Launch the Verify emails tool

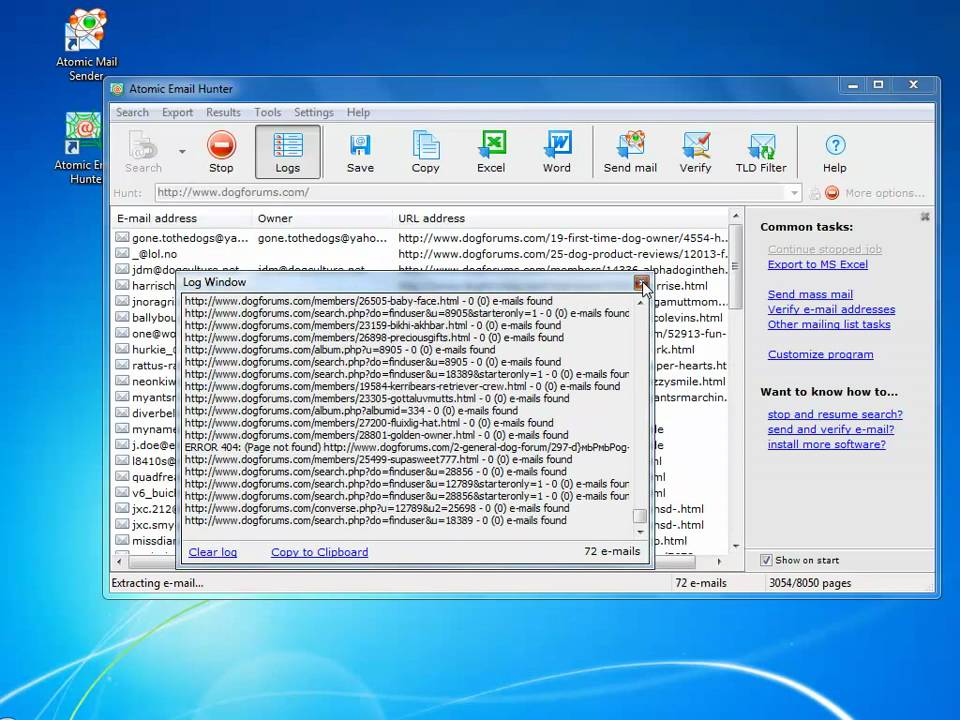coord(696,152)
